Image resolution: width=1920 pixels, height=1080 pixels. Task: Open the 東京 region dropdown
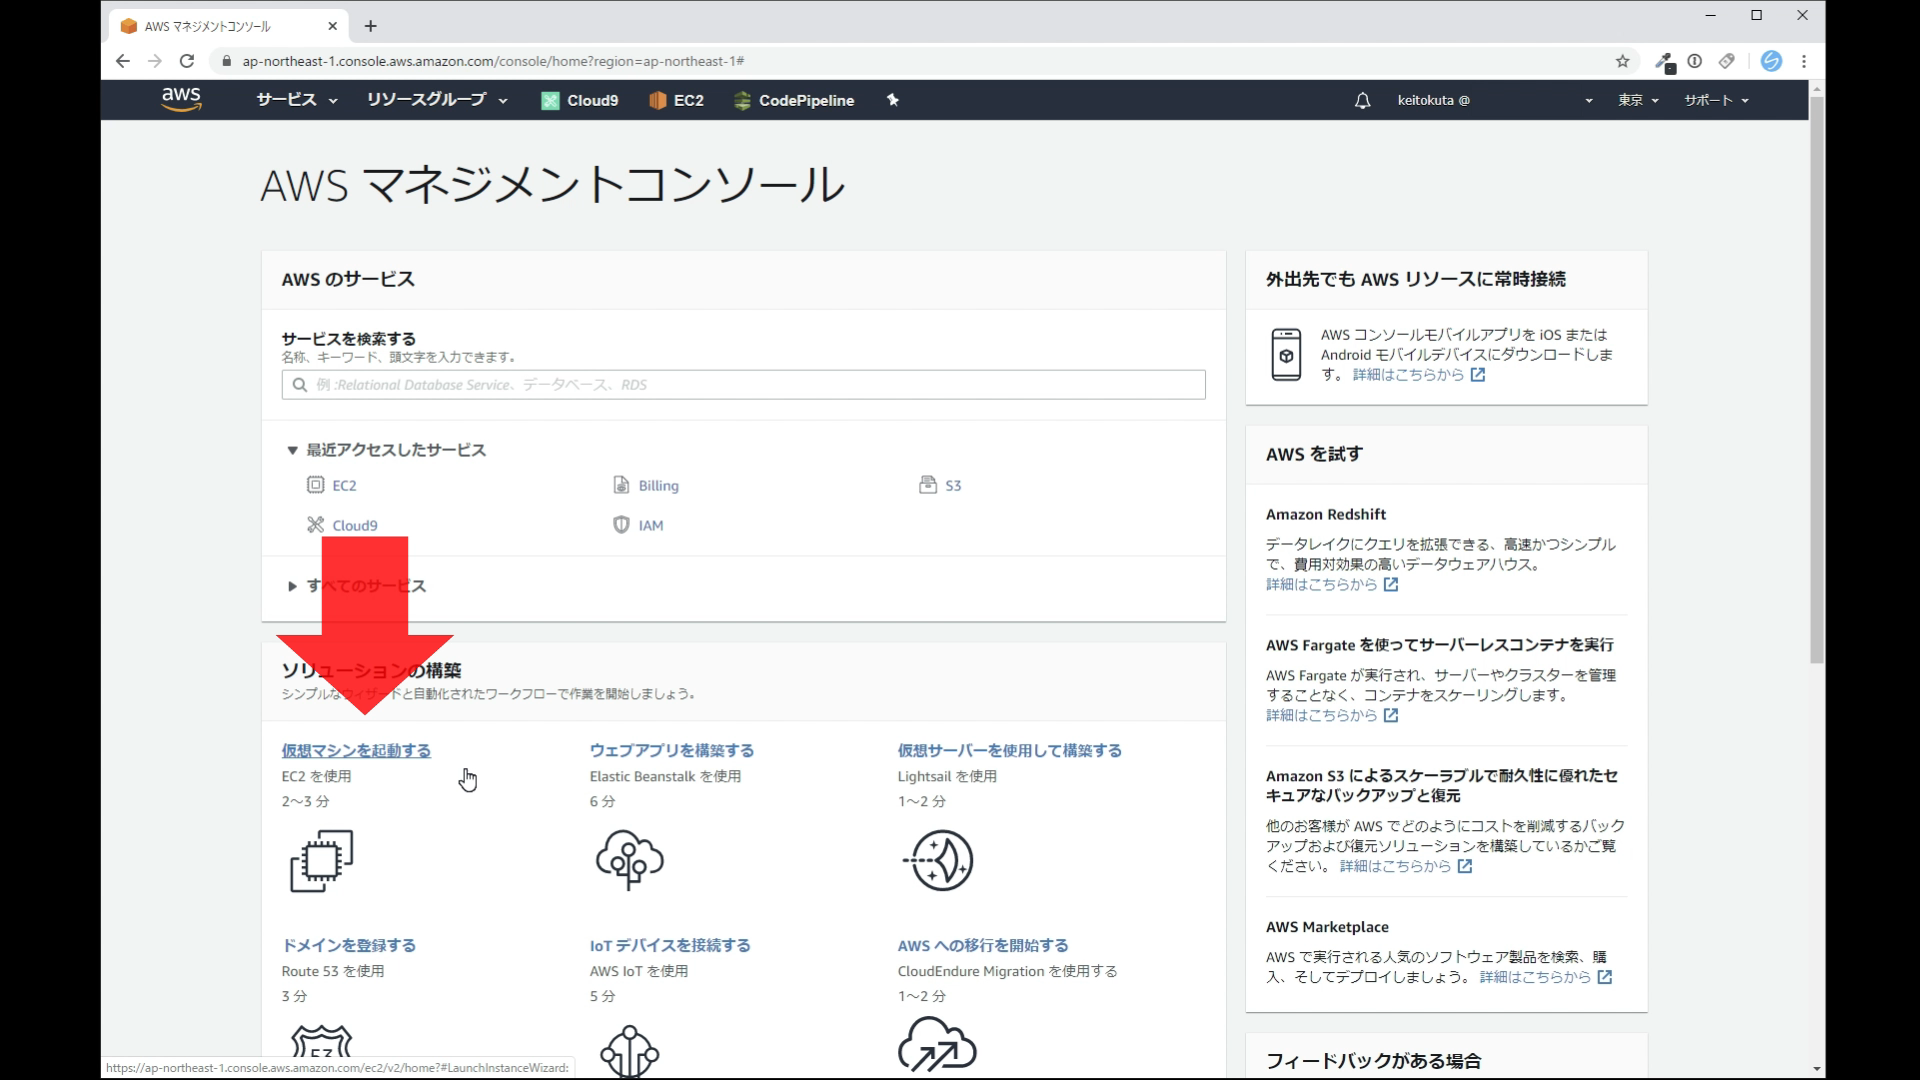coord(1639,100)
